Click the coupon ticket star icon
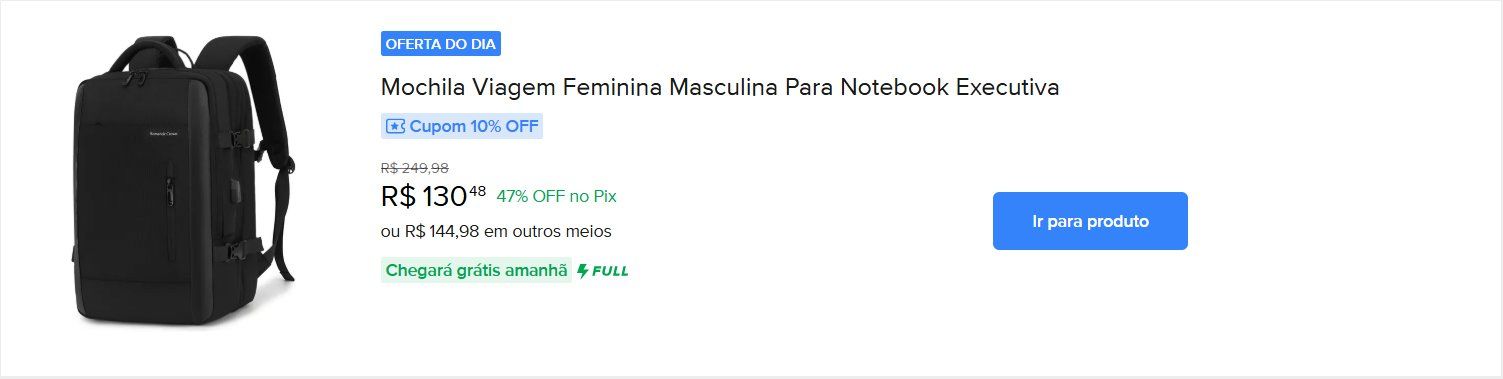Image resolution: width=1503 pixels, height=379 pixels. point(395,127)
